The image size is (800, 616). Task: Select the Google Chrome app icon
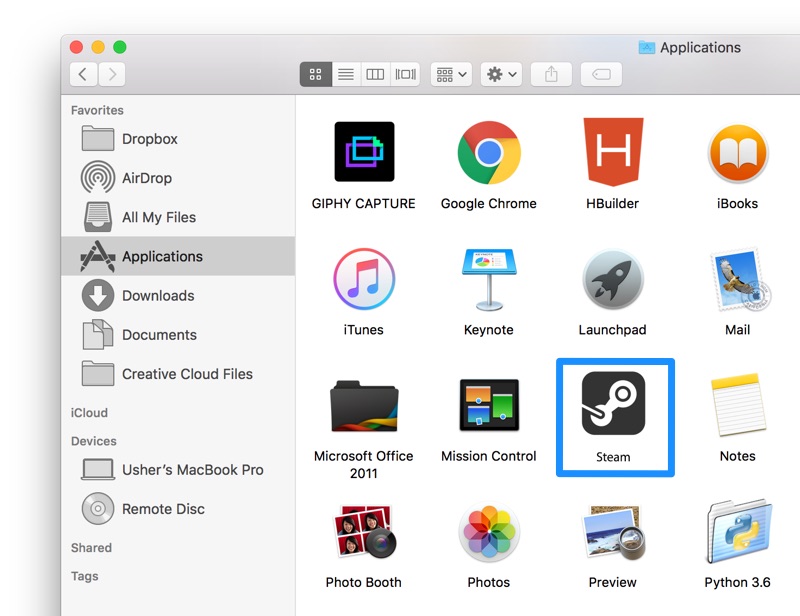(x=489, y=153)
